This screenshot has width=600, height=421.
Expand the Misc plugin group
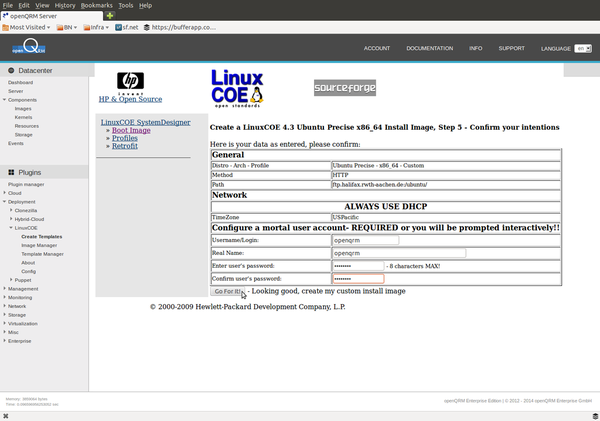coord(5,332)
